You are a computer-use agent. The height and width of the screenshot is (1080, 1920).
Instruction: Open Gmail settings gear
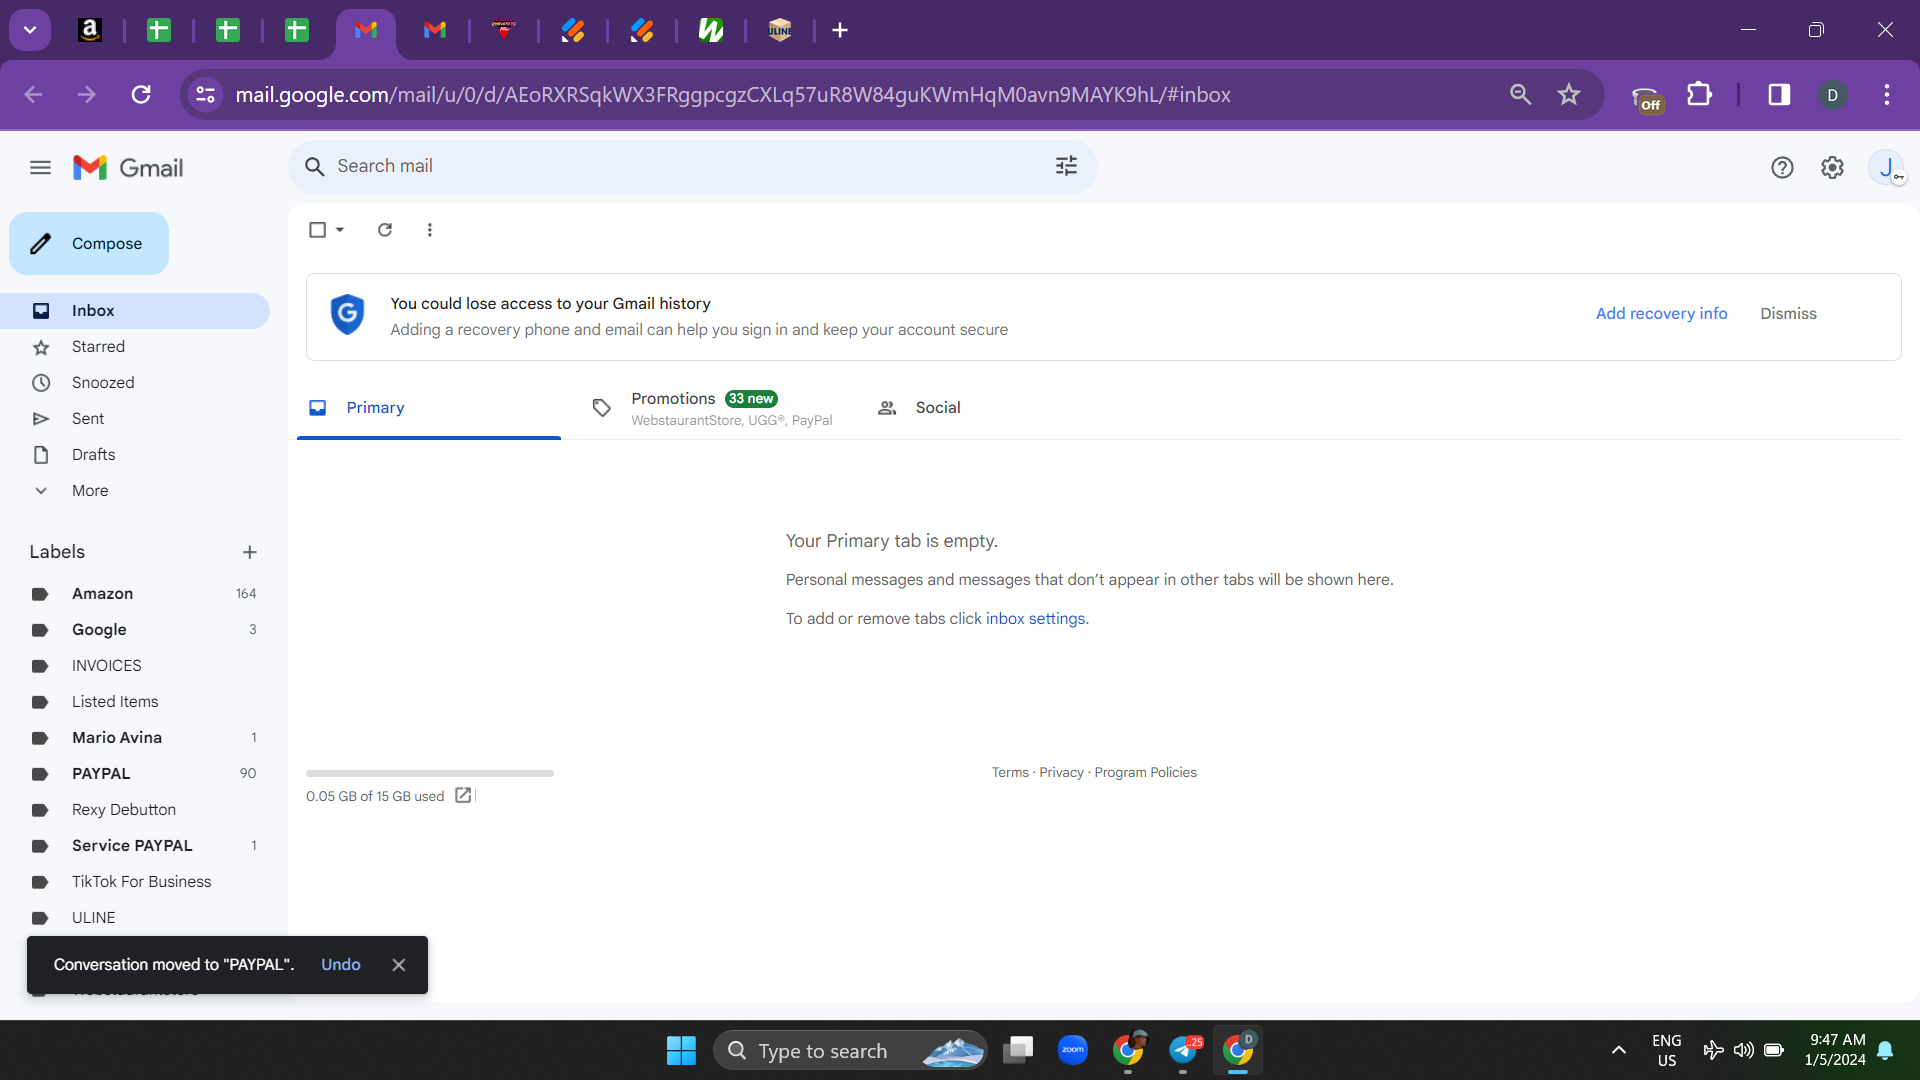pos(1832,168)
